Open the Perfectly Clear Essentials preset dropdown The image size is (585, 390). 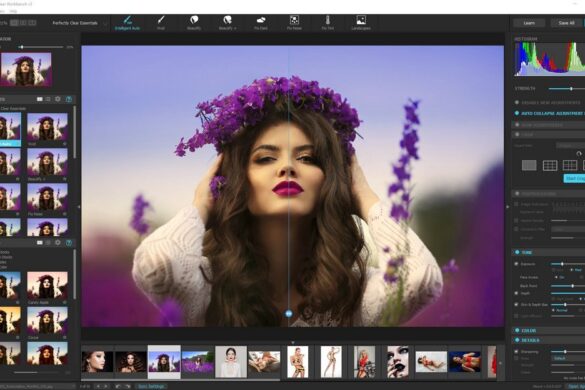tap(79, 23)
